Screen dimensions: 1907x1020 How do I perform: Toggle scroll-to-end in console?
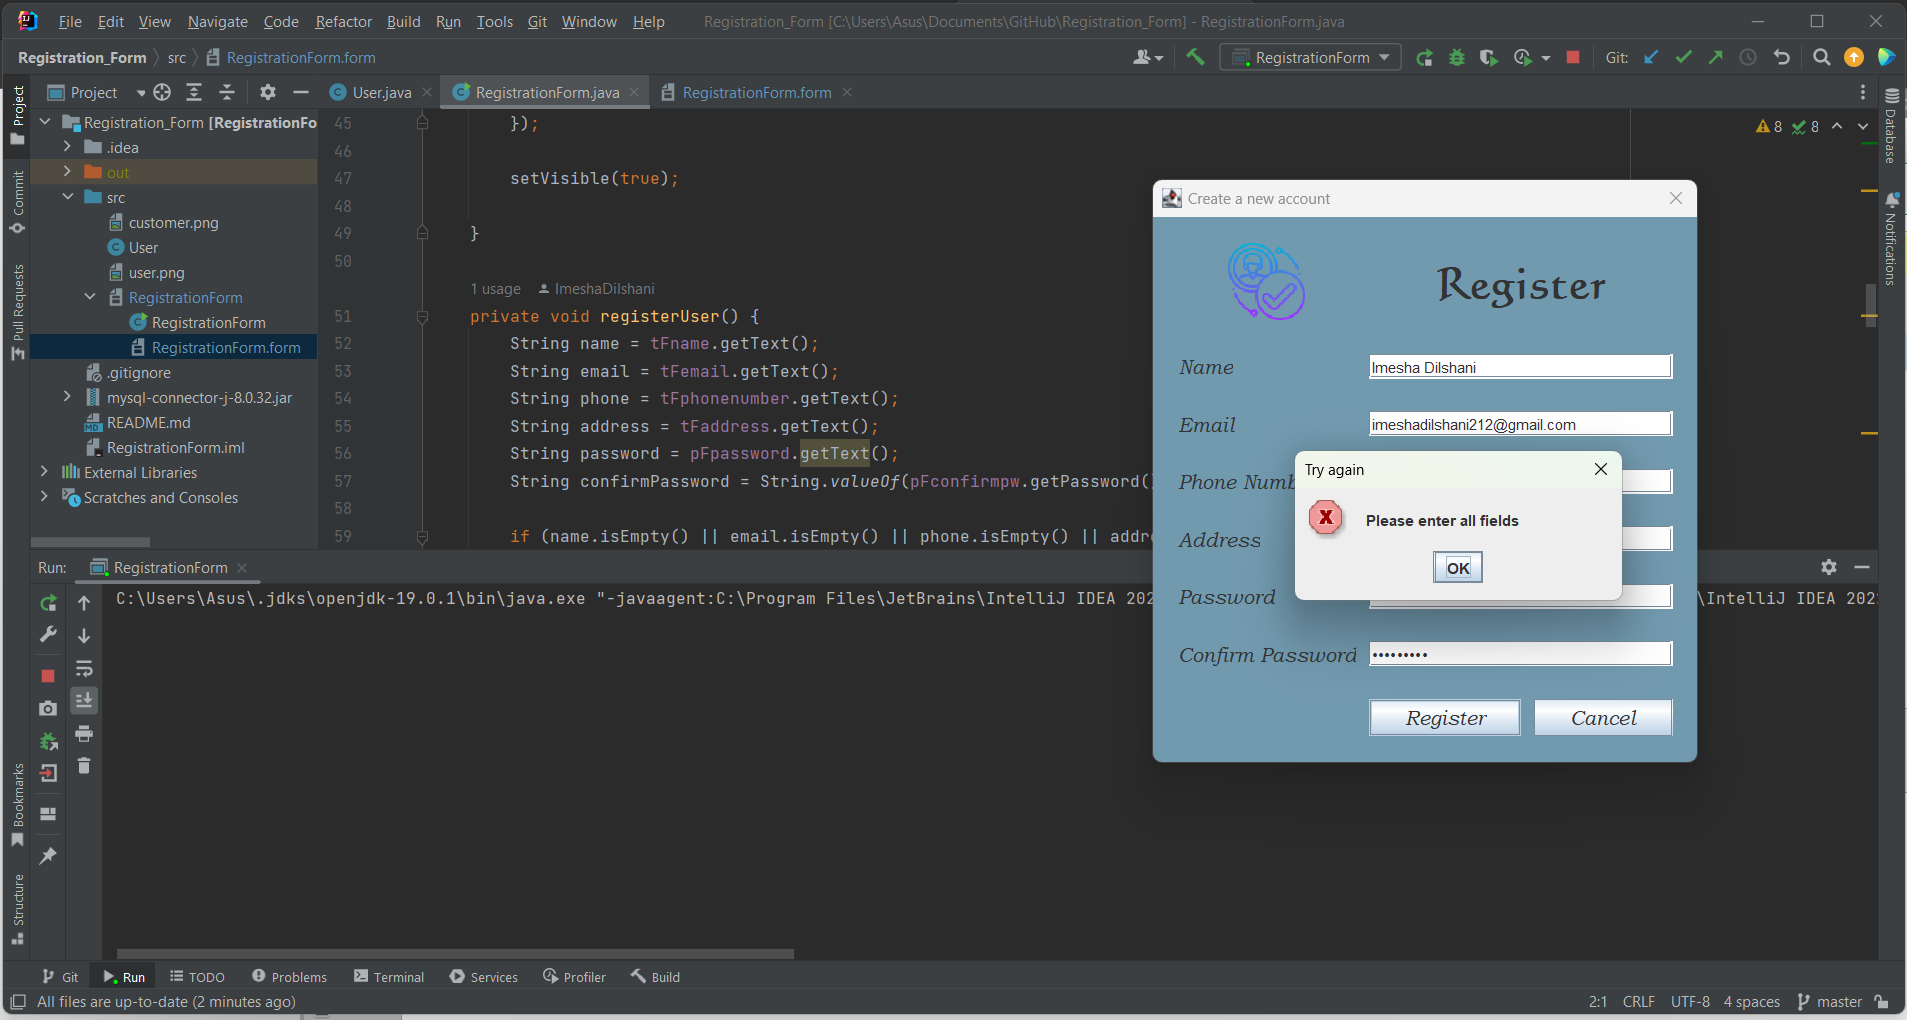coord(84,701)
